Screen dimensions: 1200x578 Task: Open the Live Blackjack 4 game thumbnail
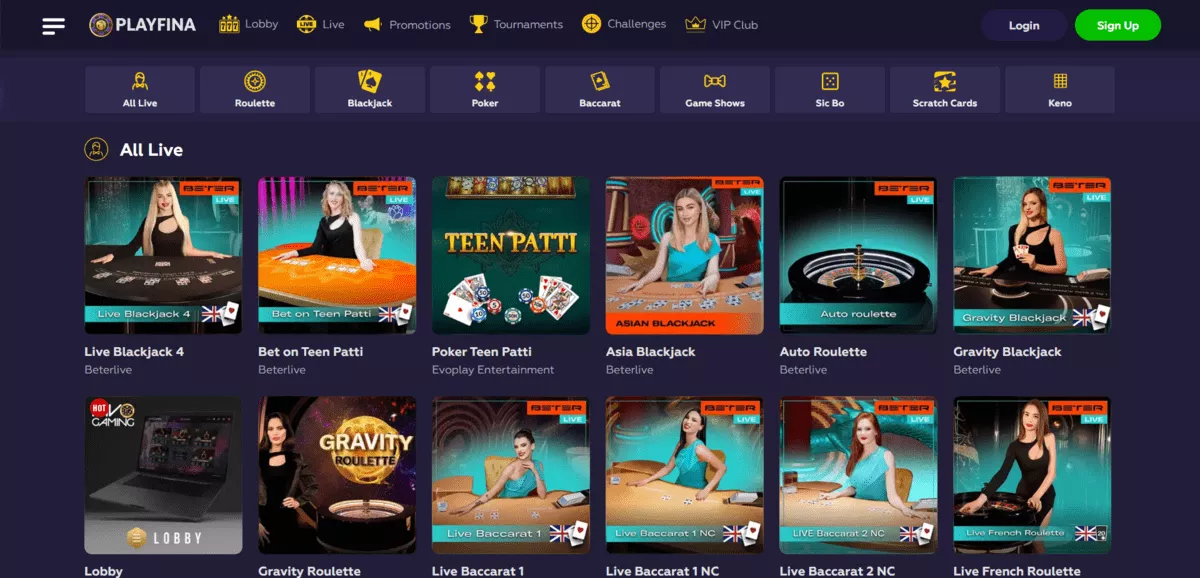164,255
